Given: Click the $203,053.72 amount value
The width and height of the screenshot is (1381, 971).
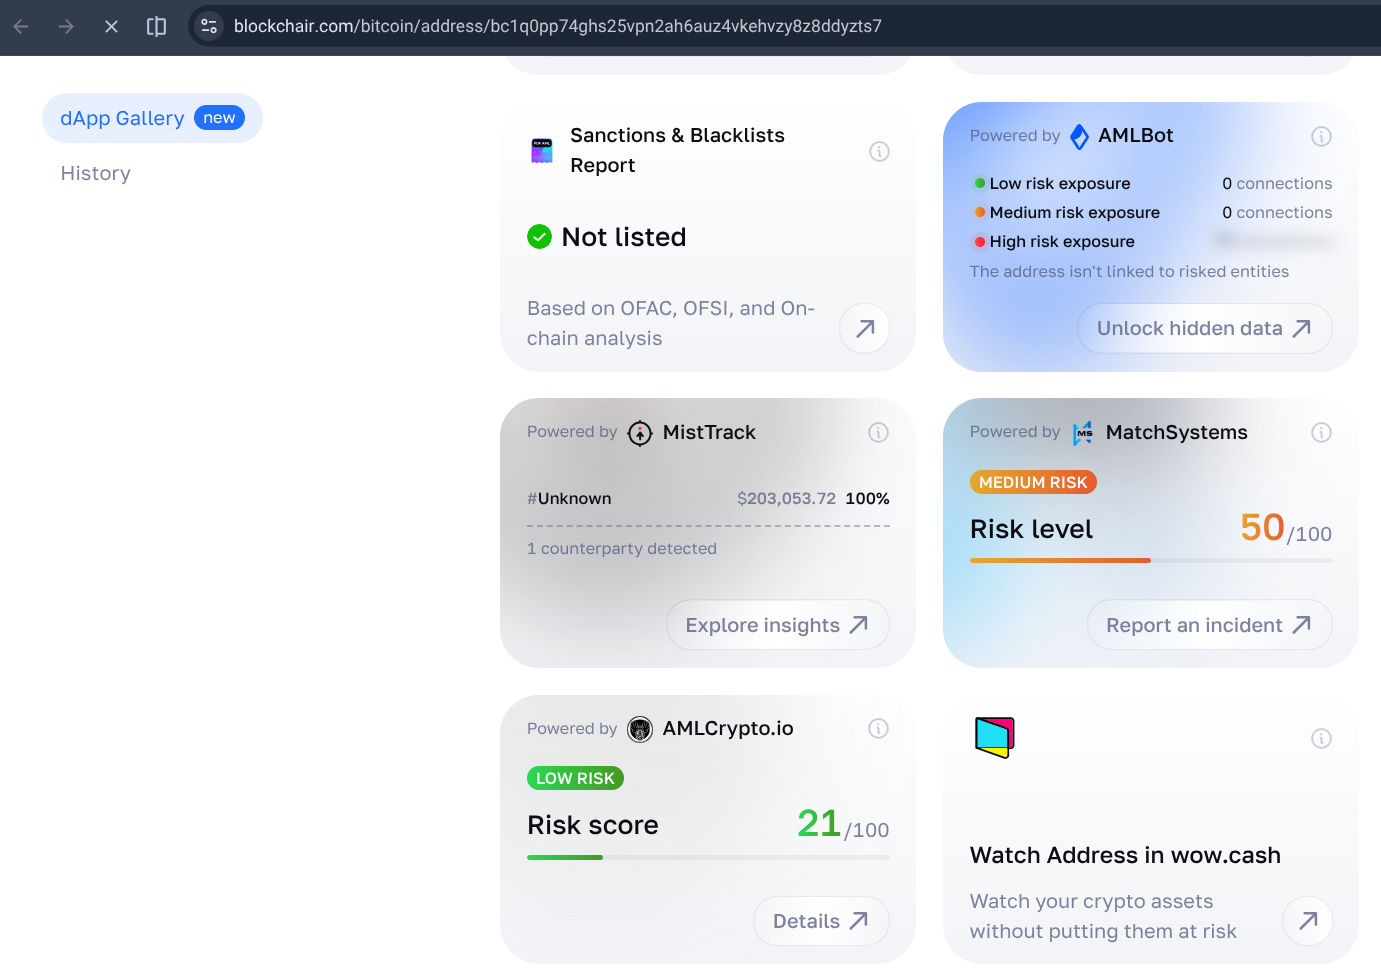Looking at the screenshot, I should [x=786, y=498].
